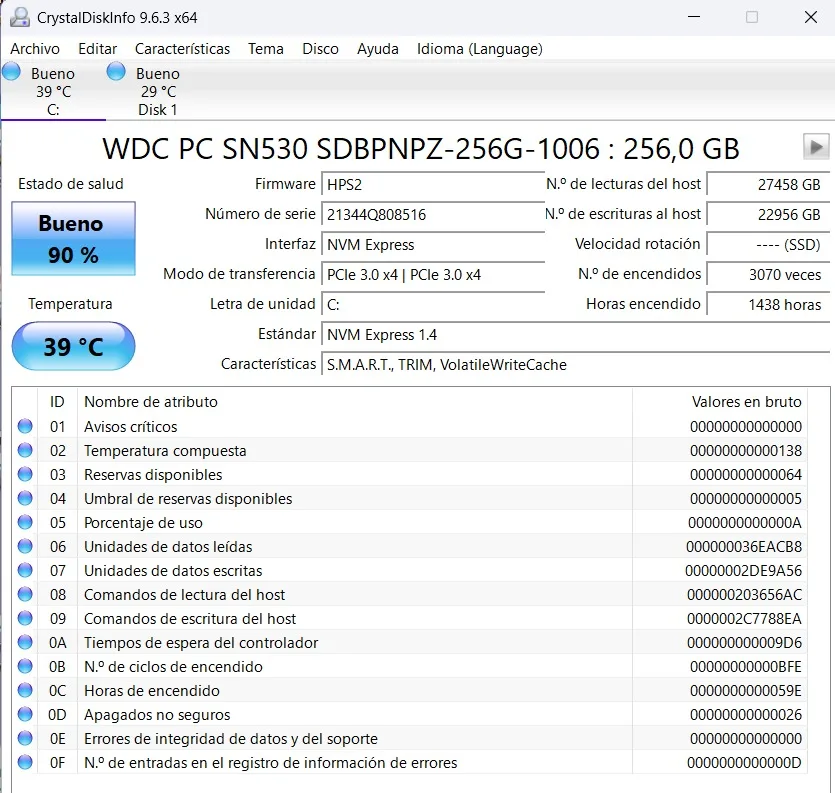Click raw value 0000000000059E
The width and height of the screenshot is (835, 793).
pyautogui.click(x=746, y=690)
